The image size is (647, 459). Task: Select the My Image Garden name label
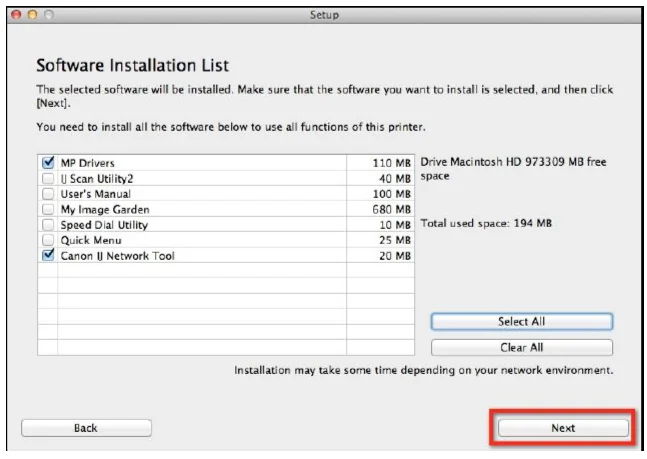click(x=105, y=209)
